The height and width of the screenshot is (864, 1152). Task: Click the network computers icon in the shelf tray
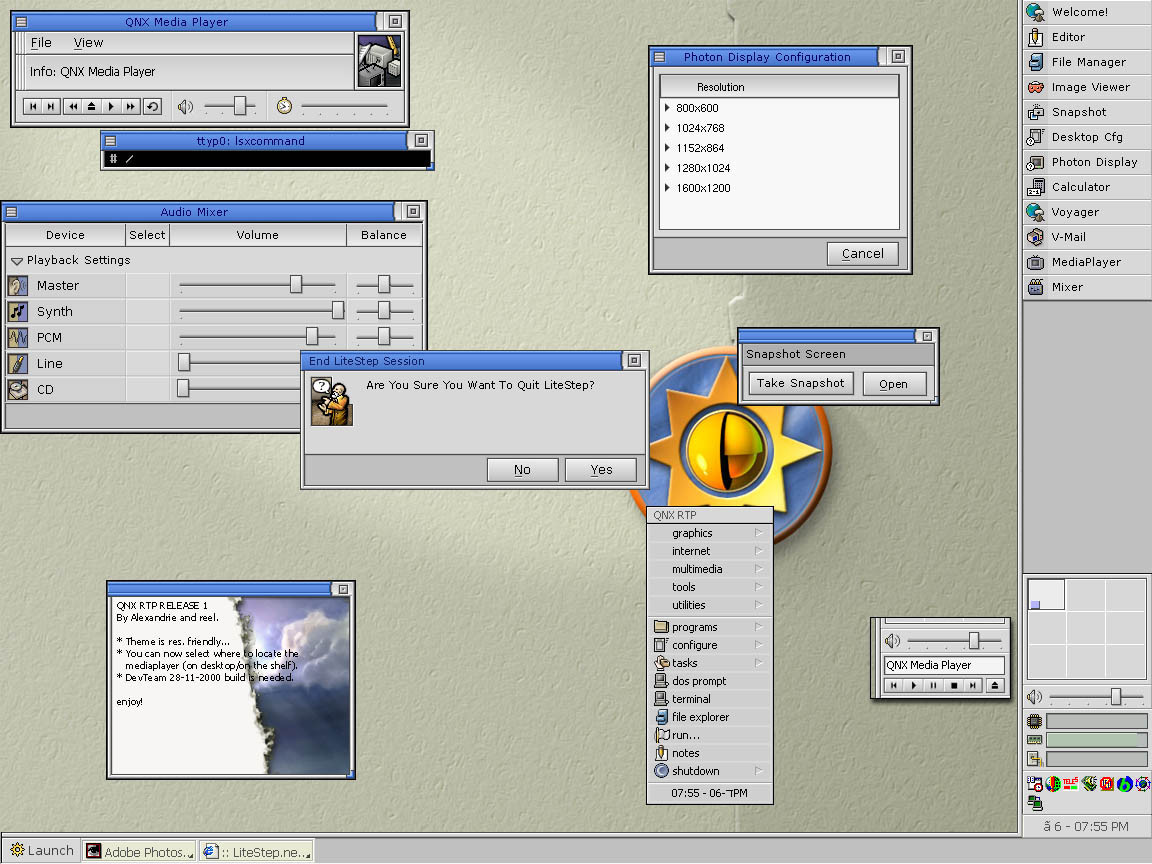[1035, 802]
